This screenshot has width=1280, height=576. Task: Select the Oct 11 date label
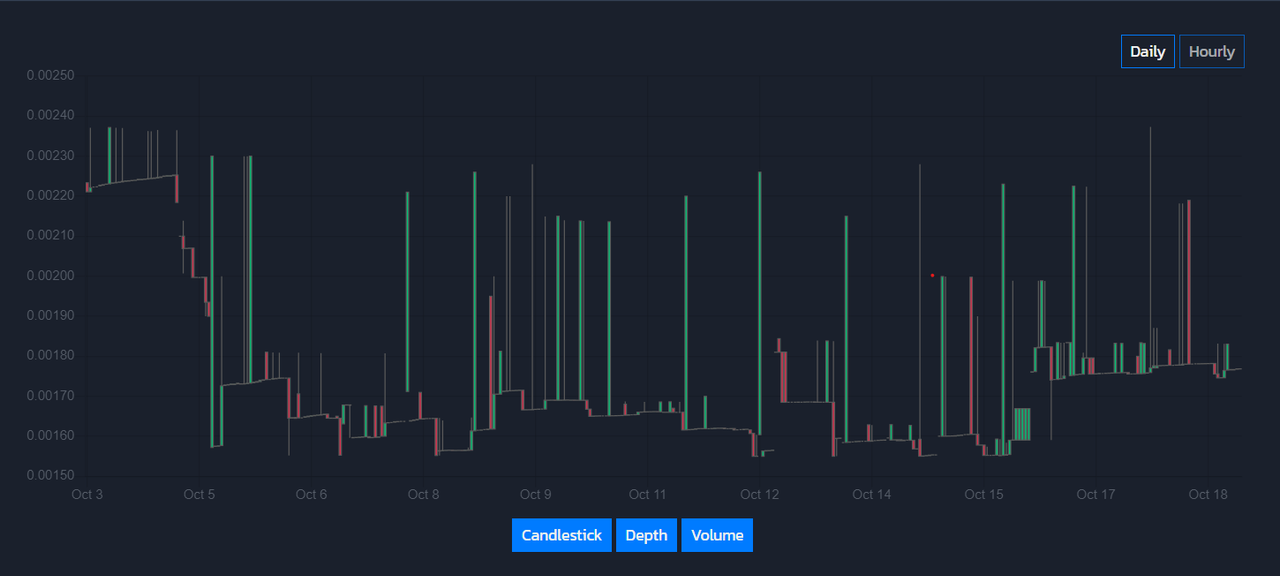tap(647, 494)
